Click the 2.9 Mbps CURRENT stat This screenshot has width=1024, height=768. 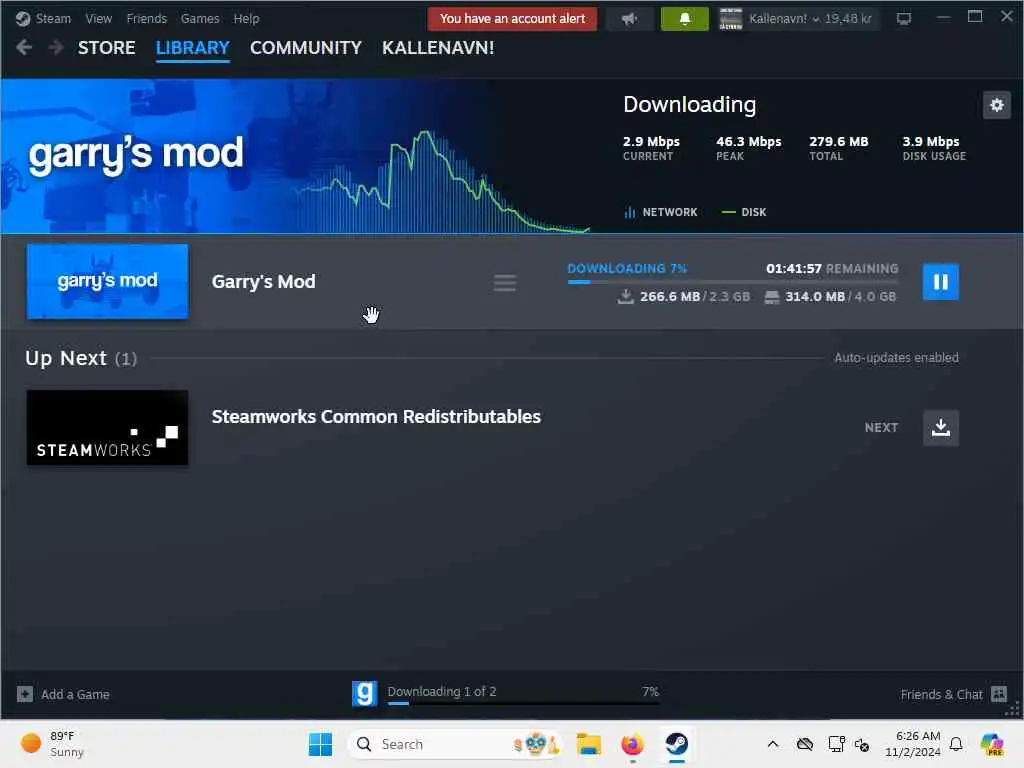[651, 148]
